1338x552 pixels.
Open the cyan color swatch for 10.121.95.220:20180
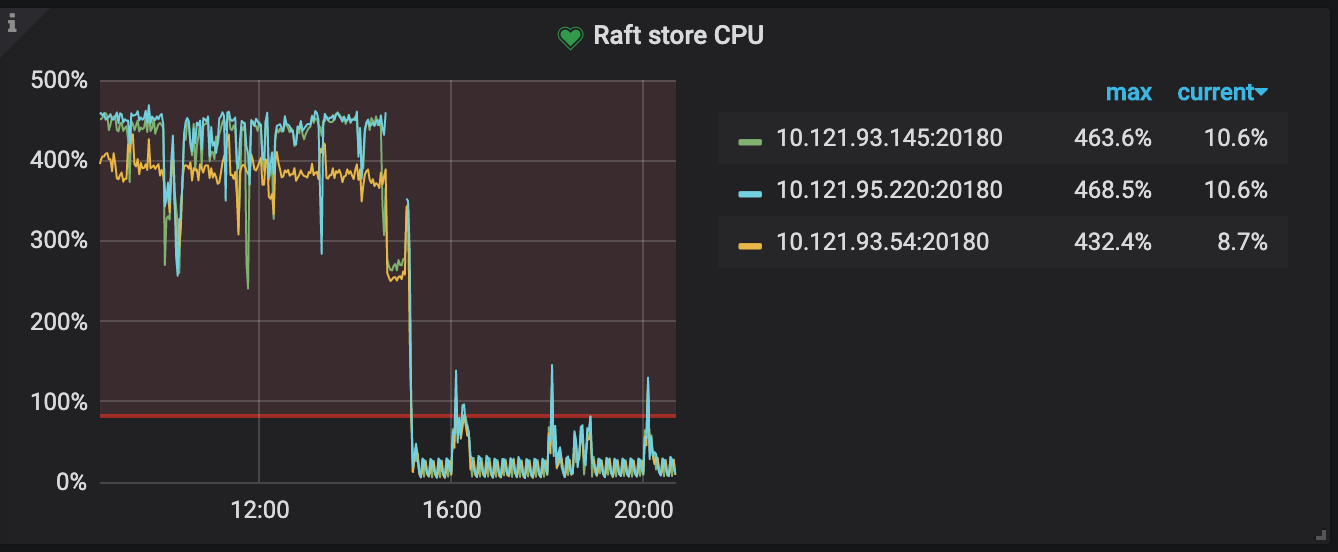(x=750, y=192)
